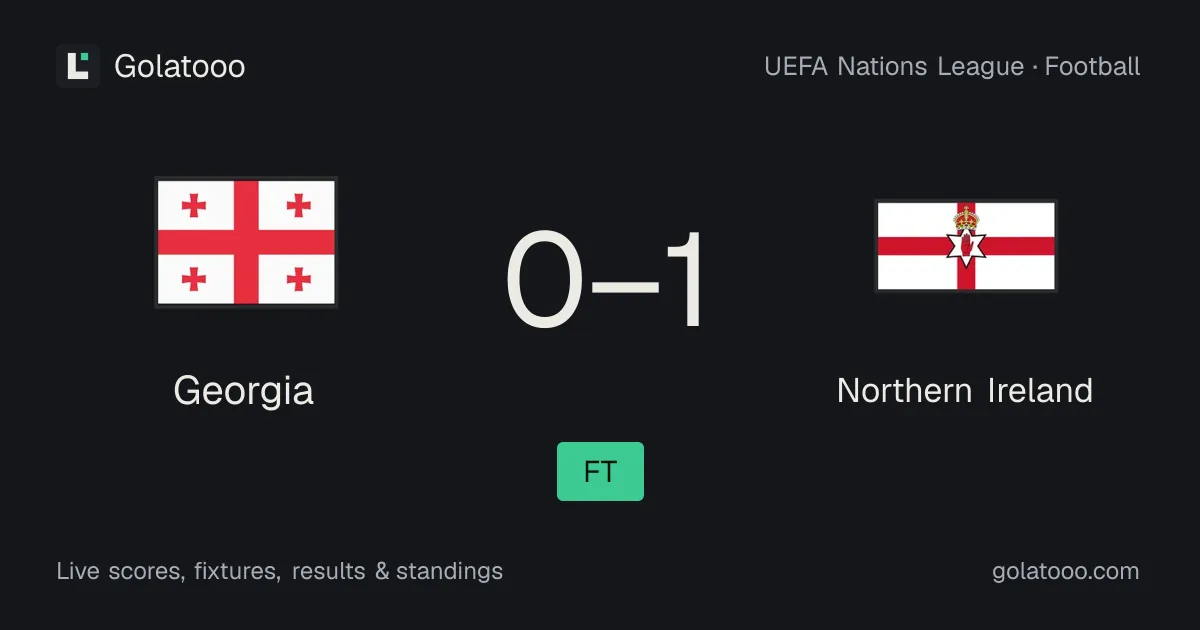Select the Northern Ireland team name
This screenshot has width=1200, height=630.
[x=965, y=390]
